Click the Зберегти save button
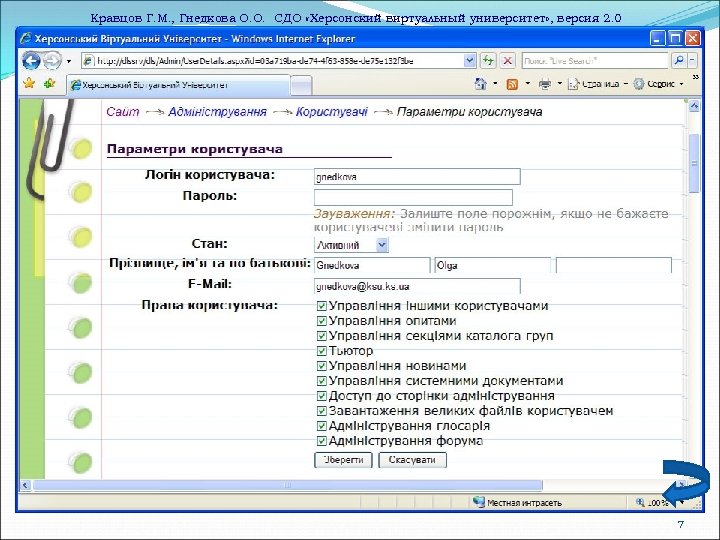 click(343, 460)
